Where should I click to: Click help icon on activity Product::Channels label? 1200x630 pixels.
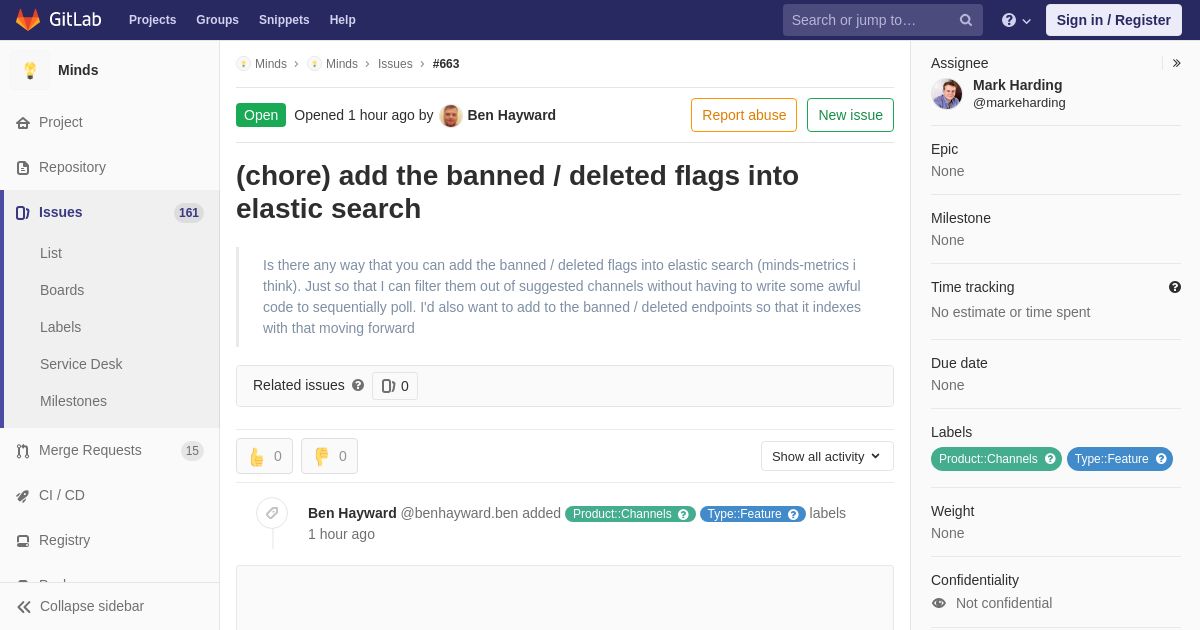coord(683,514)
